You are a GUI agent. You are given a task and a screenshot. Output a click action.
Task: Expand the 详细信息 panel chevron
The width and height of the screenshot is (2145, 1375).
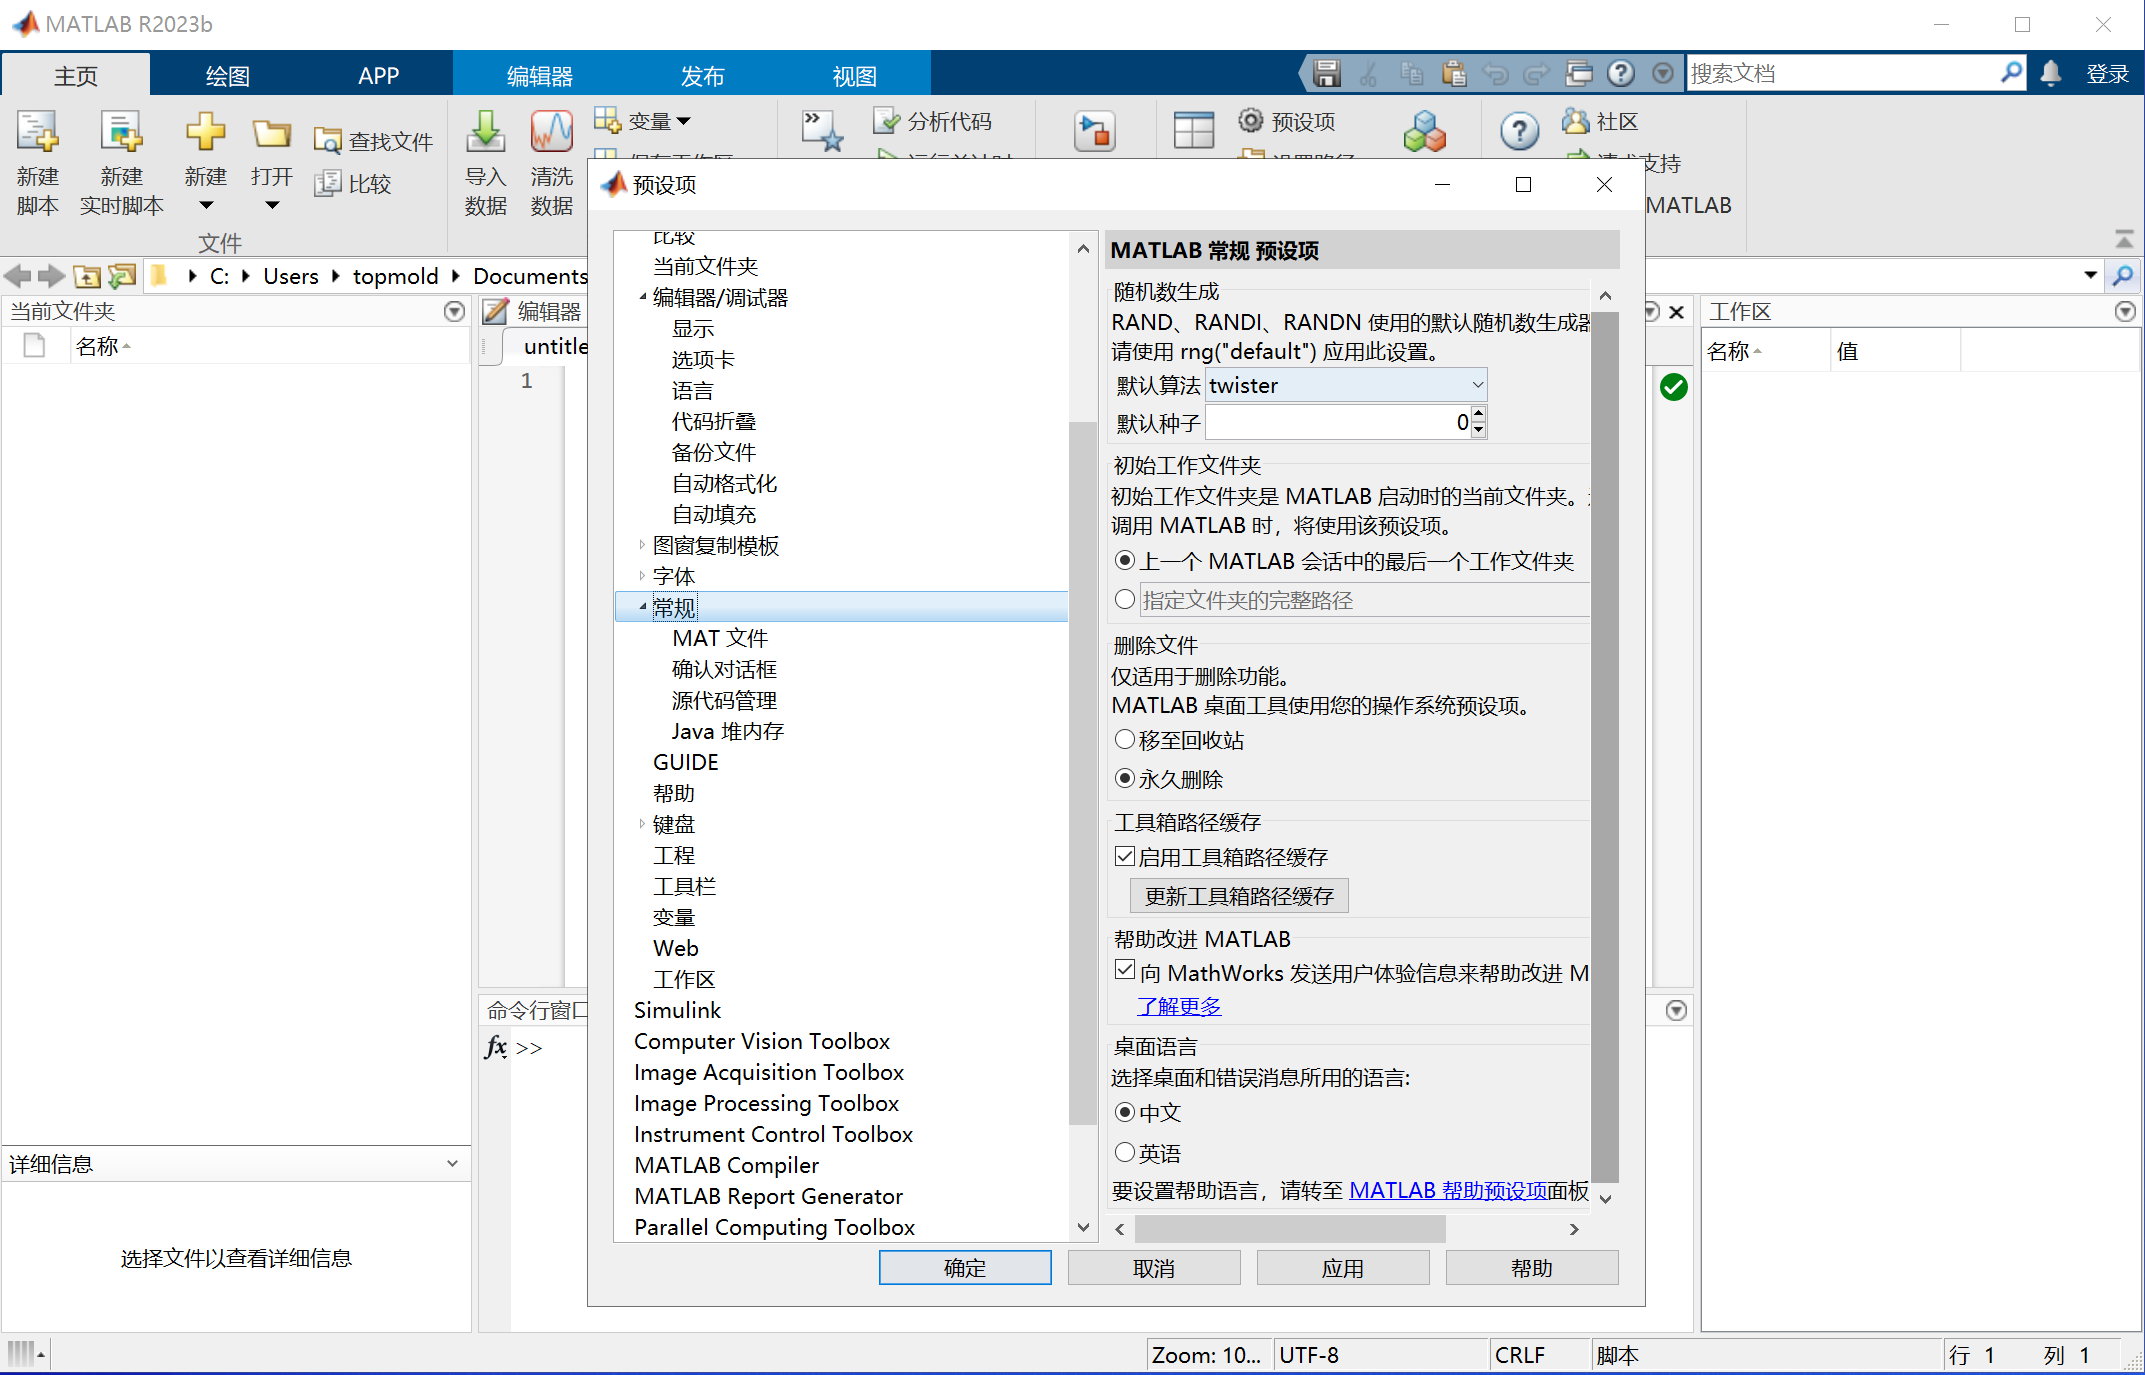452,1163
